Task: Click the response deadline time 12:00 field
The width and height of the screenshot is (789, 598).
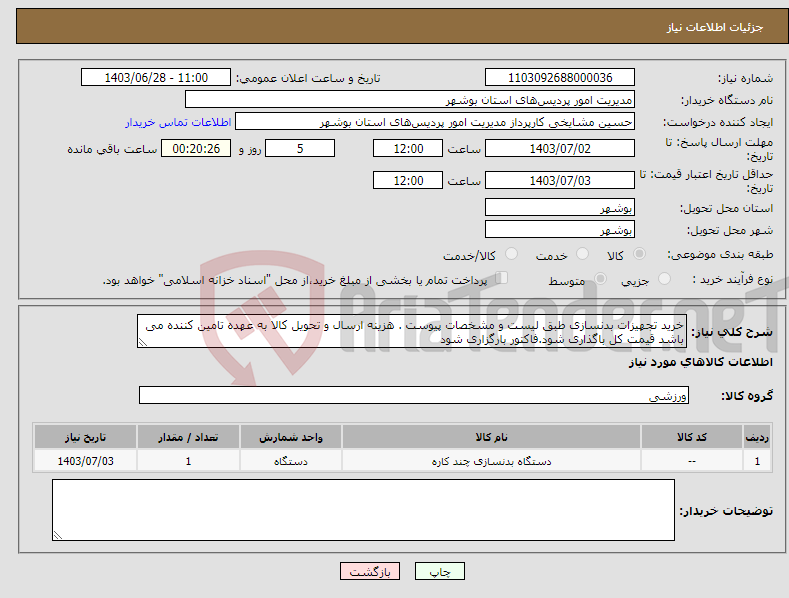Action: (x=408, y=148)
